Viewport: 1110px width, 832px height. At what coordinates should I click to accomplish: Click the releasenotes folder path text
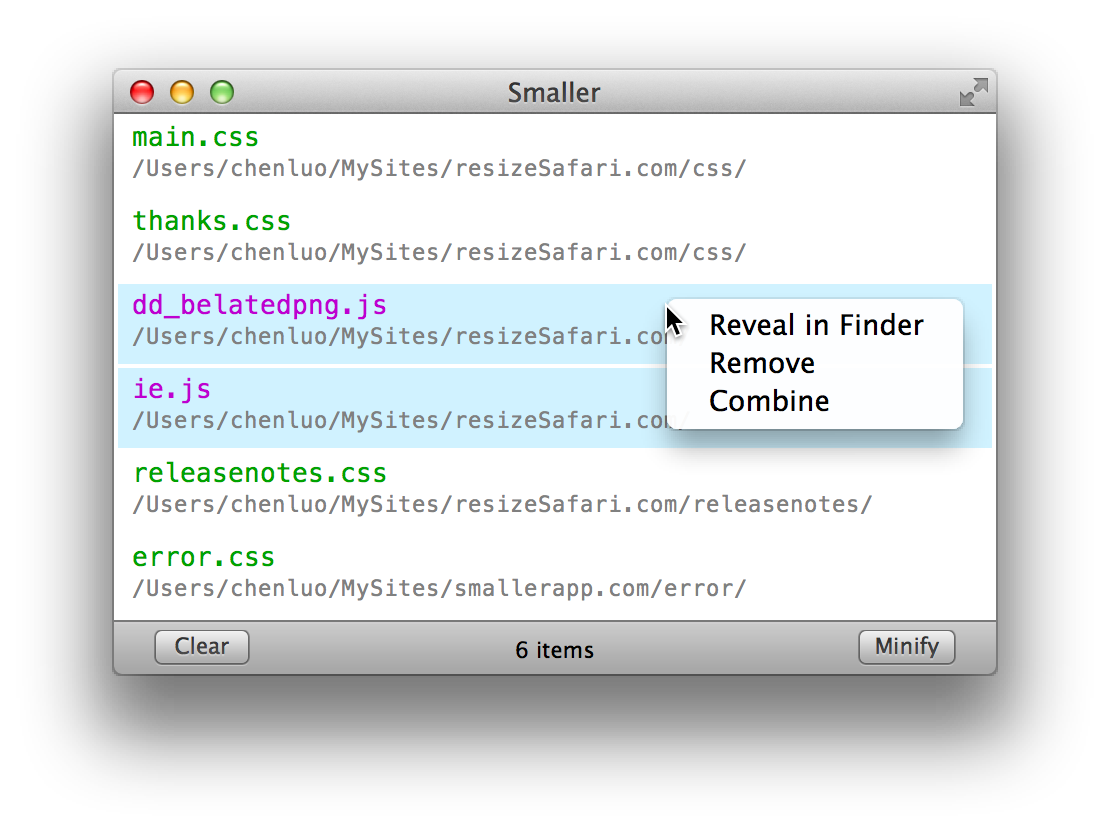coord(502,504)
